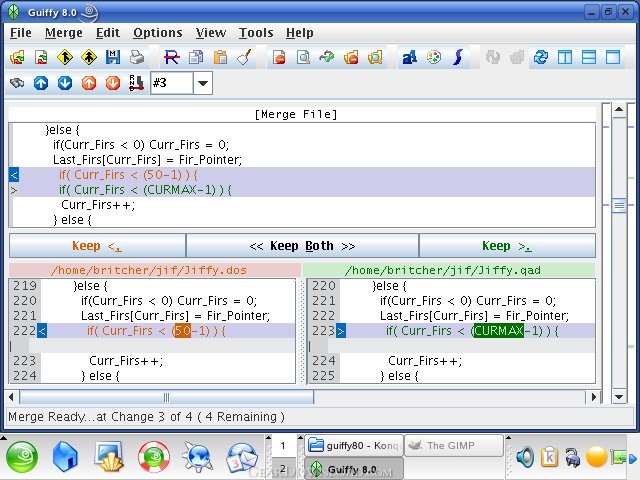This screenshot has height=480, width=640.
Task: Click the broom clear icon
Action: [x=244, y=57]
